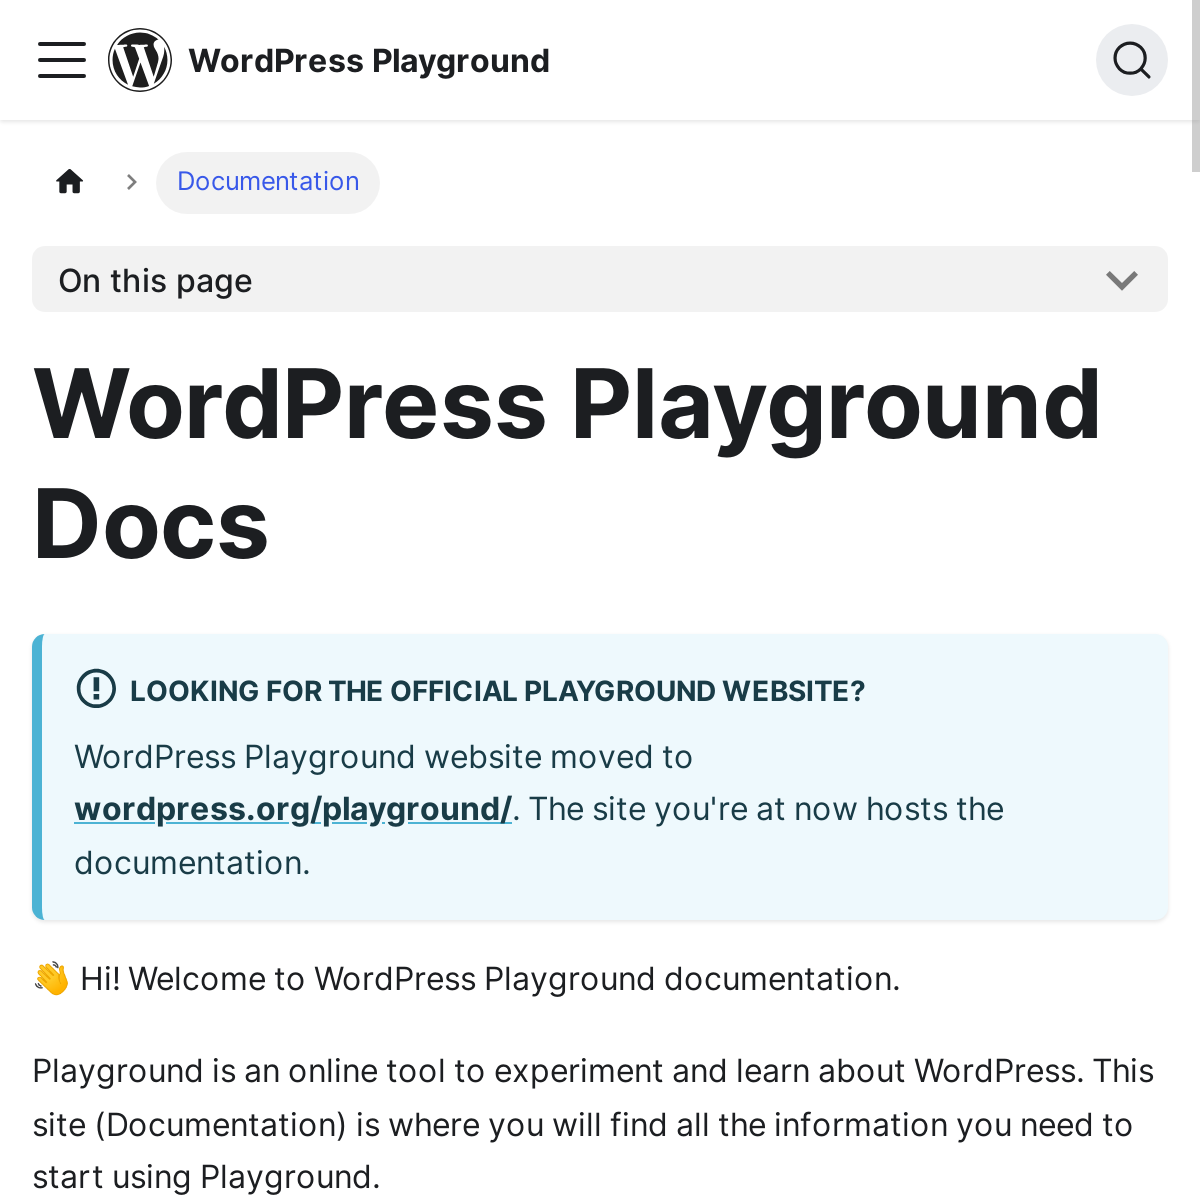The width and height of the screenshot is (1200, 1200).
Task: Click the WordPress Playground Docs heading
Action: (x=567, y=460)
